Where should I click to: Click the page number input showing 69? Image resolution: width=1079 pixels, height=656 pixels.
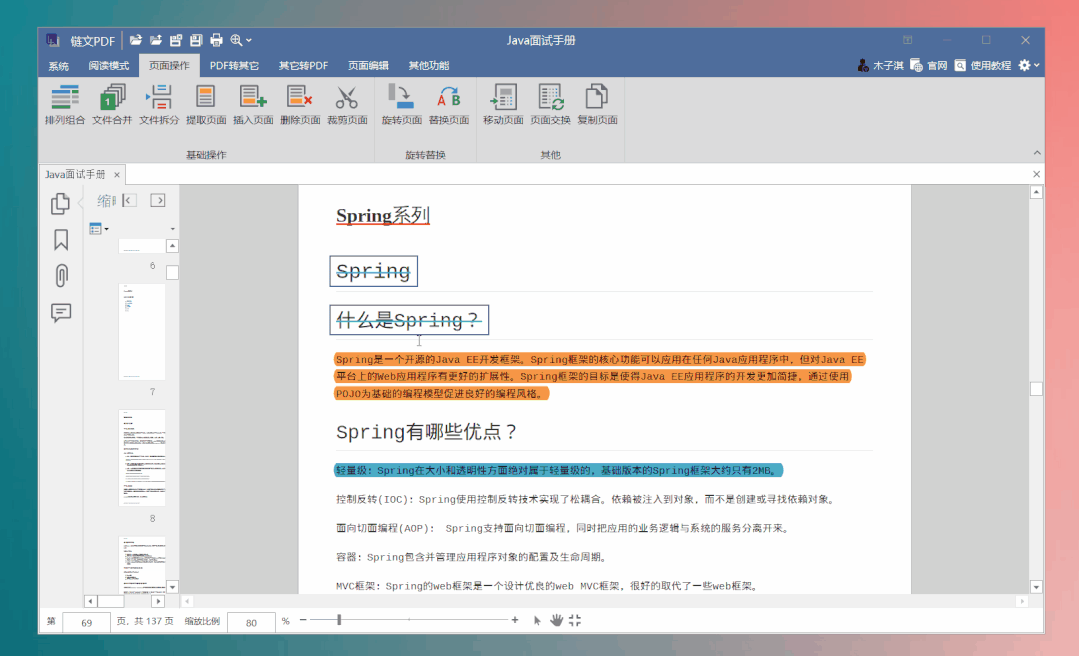86,621
